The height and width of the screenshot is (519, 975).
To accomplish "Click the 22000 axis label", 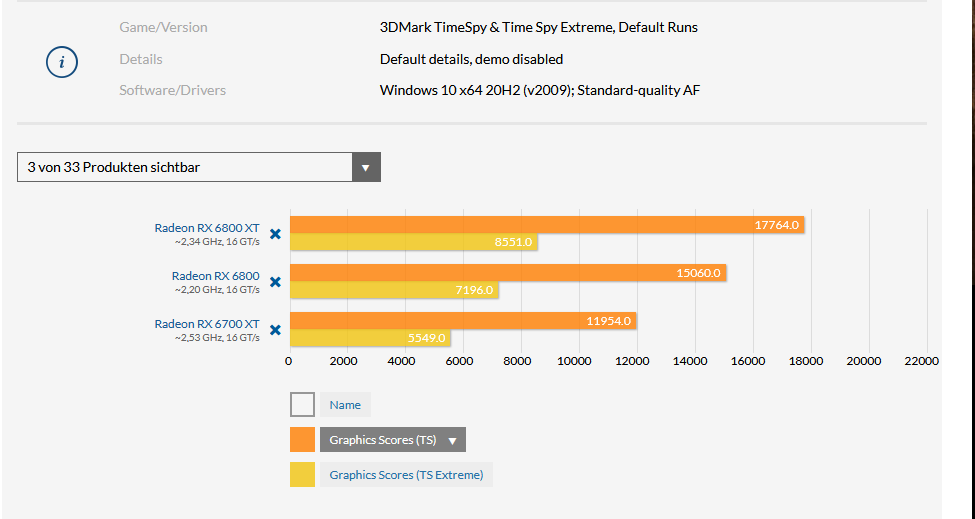I will click(922, 361).
